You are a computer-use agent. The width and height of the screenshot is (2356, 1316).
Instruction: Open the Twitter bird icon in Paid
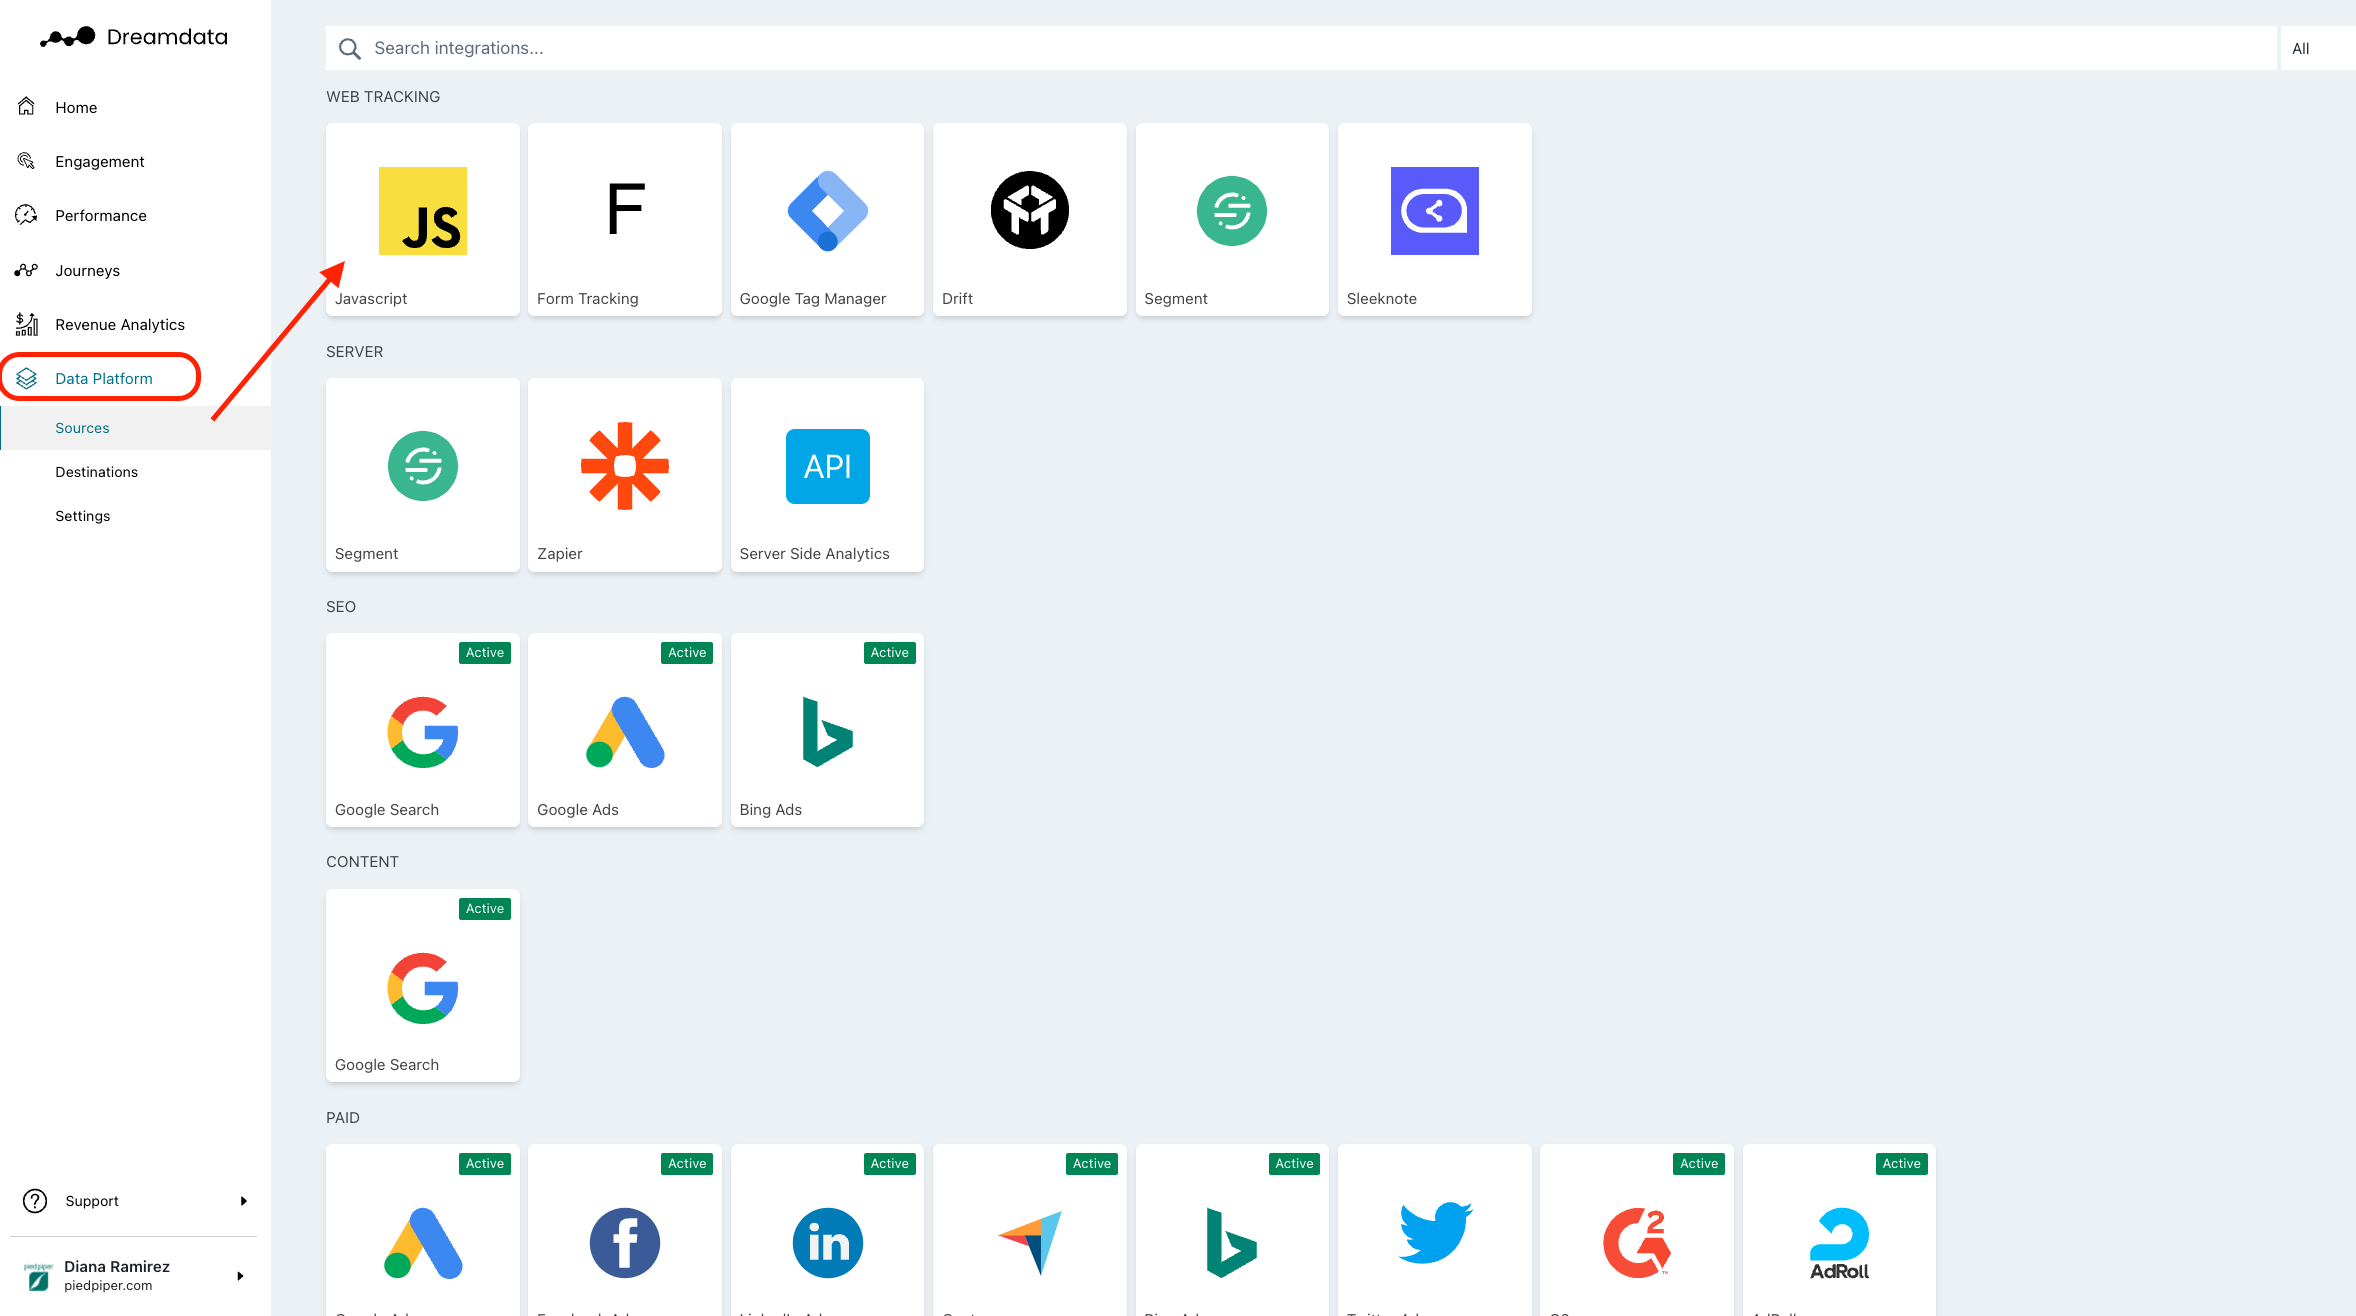1435,1233
